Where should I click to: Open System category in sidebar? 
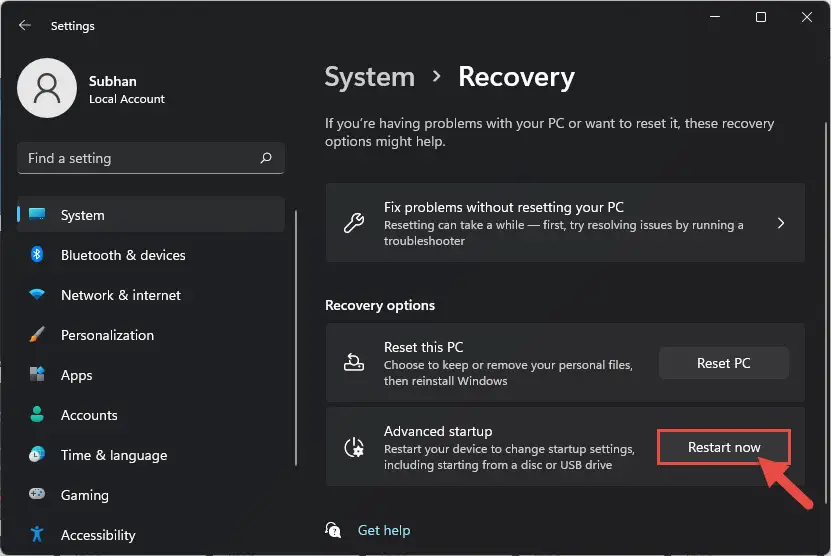(151, 215)
